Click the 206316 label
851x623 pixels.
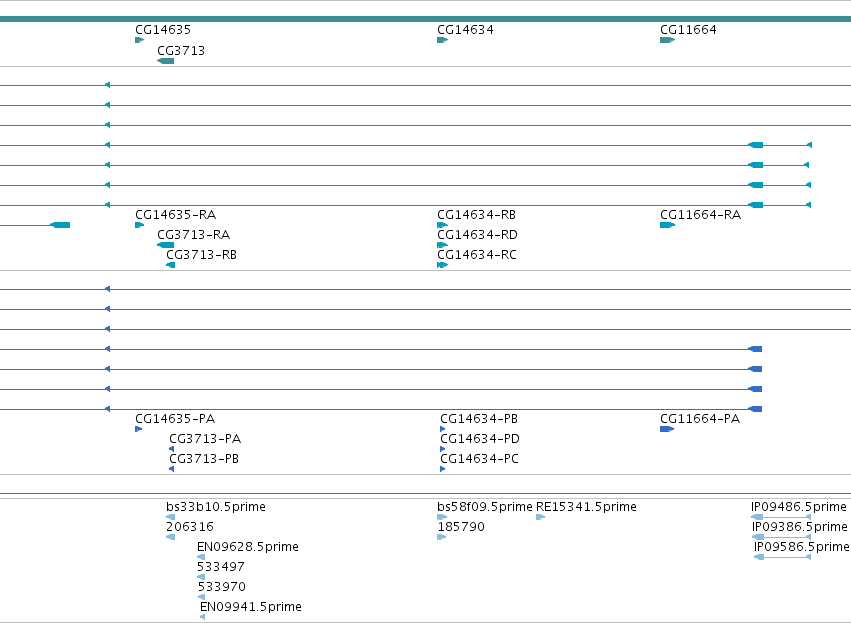[190, 526]
